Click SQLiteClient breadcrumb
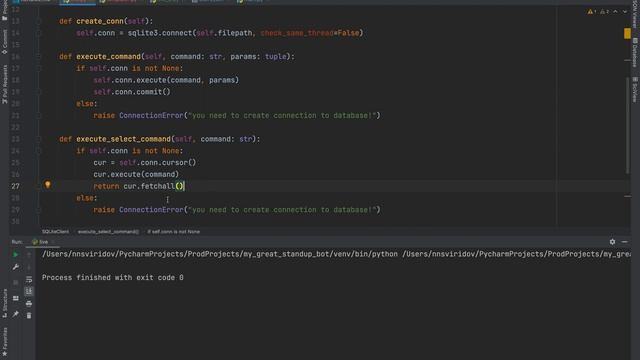640x360 pixels. [56, 231]
